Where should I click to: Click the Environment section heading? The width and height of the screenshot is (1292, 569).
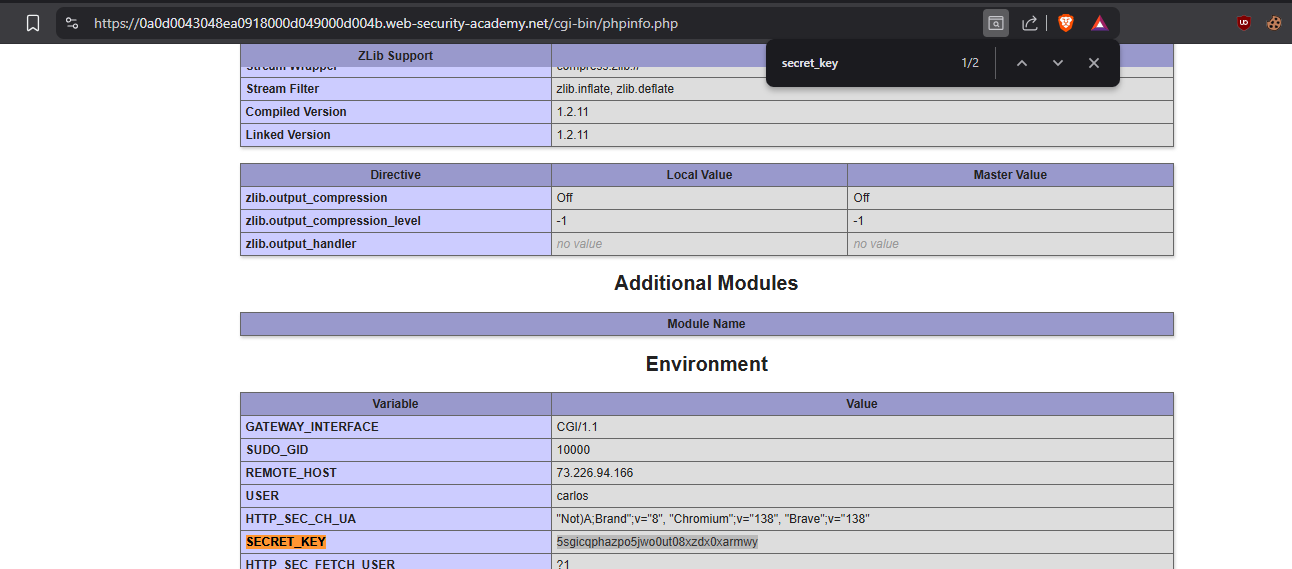pos(706,364)
